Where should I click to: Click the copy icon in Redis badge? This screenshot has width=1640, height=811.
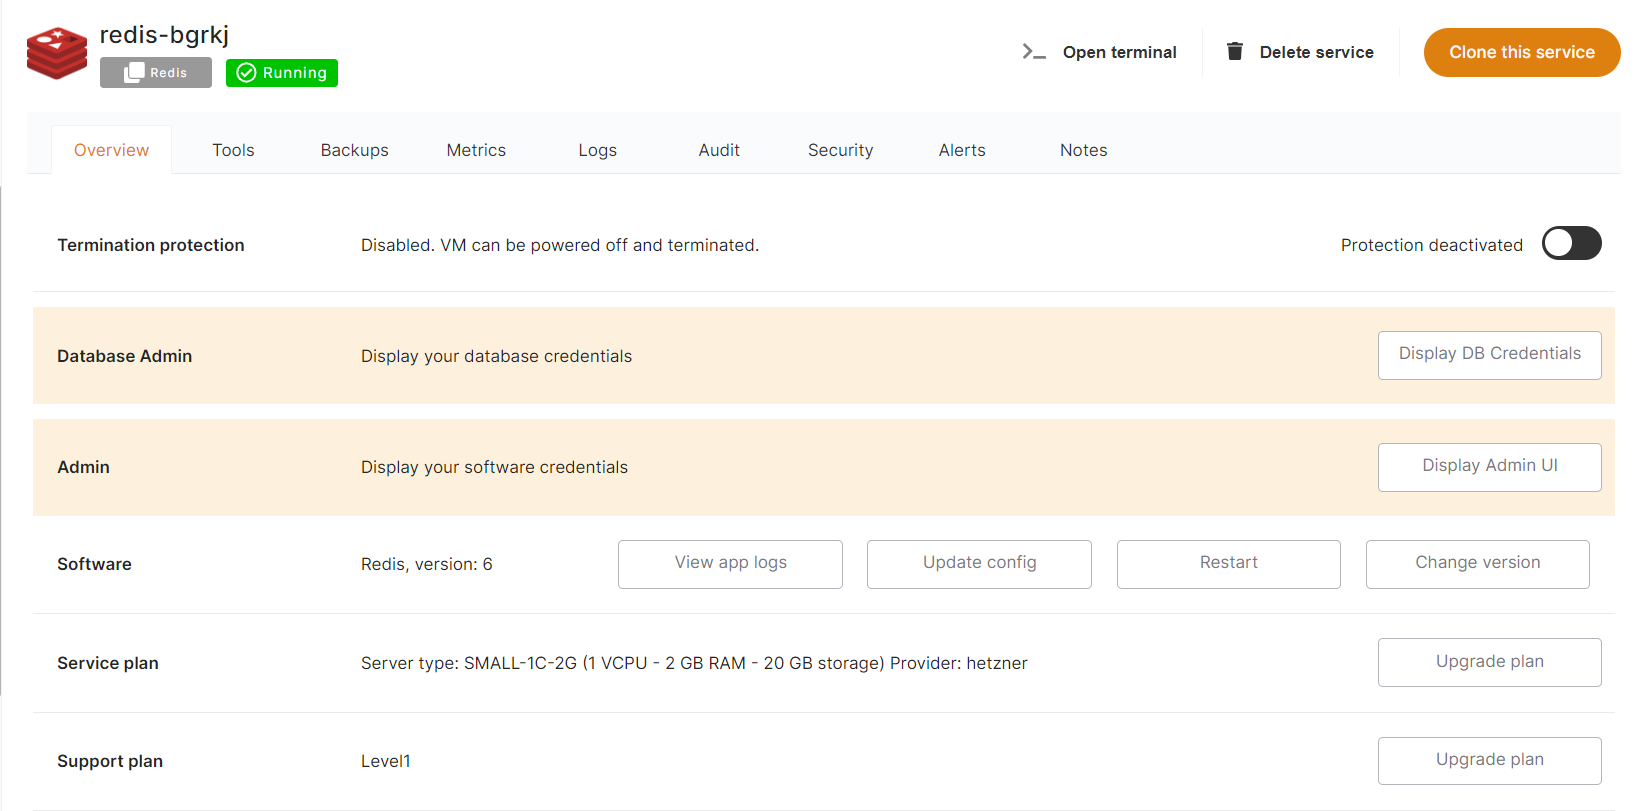134,72
